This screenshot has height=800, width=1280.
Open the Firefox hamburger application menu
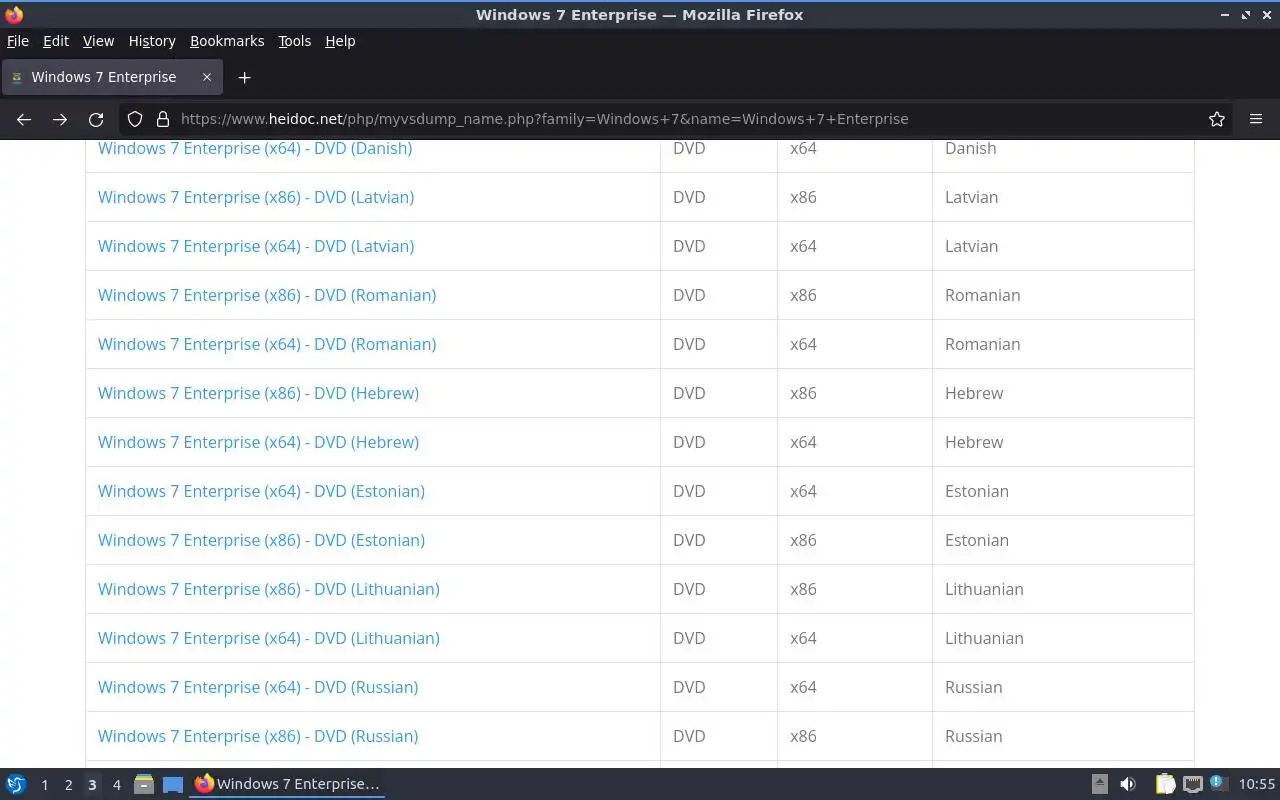click(x=1256, y=119)
